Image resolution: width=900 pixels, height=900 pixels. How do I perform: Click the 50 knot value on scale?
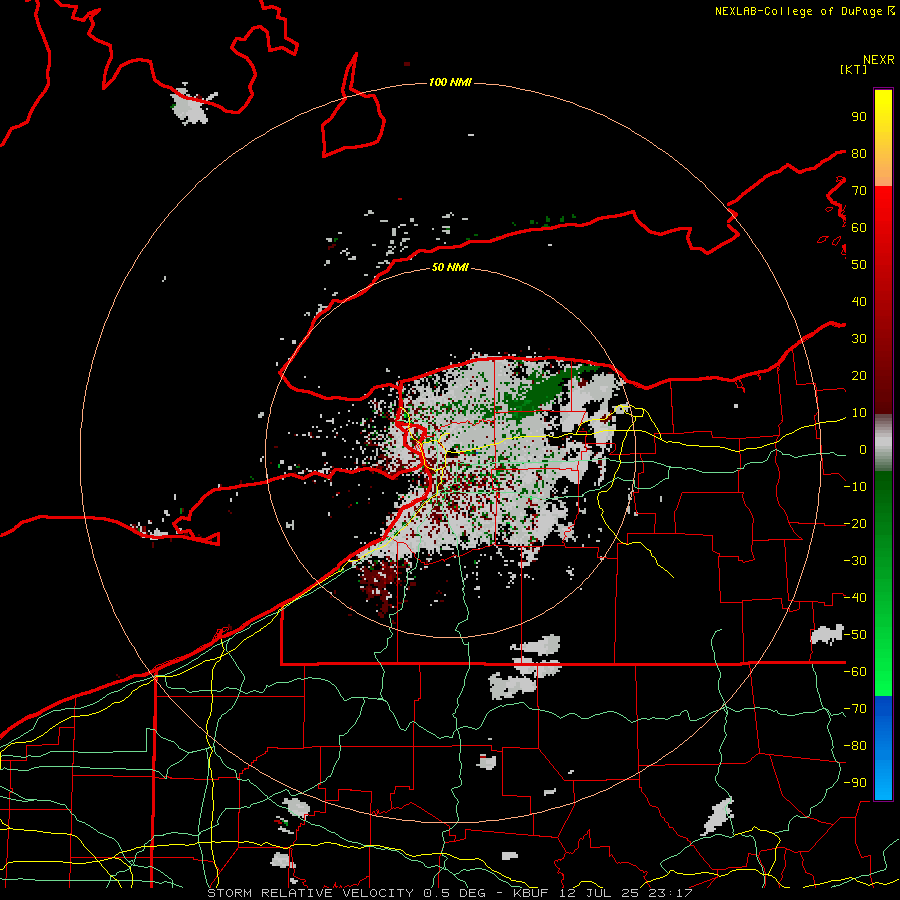pos(859,265)
